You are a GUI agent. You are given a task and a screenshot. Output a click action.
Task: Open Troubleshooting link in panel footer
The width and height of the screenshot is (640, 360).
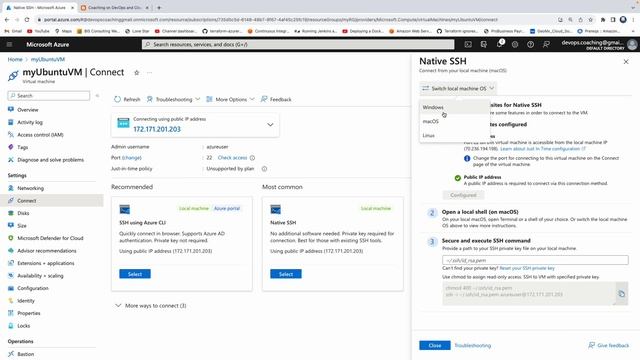tap(473, 346)
